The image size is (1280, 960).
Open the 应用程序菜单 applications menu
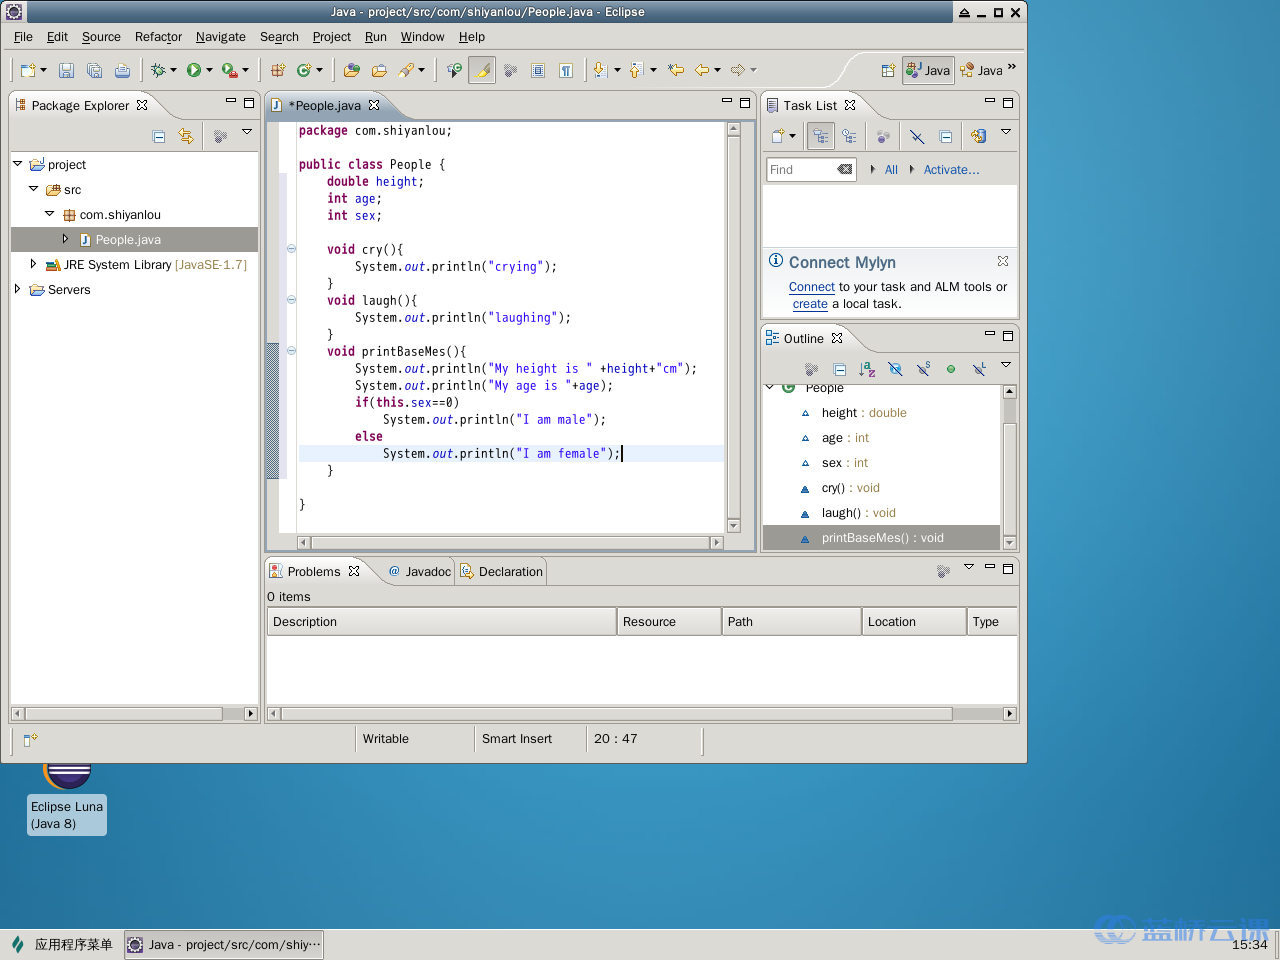62,944
